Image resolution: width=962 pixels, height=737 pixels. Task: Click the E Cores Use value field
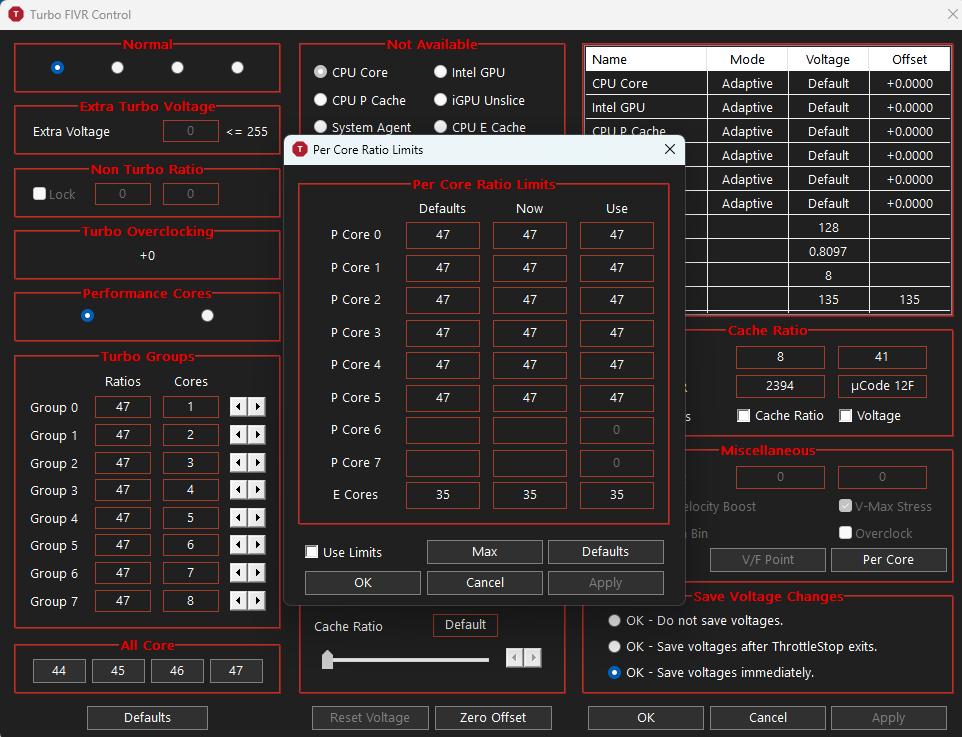617,495
